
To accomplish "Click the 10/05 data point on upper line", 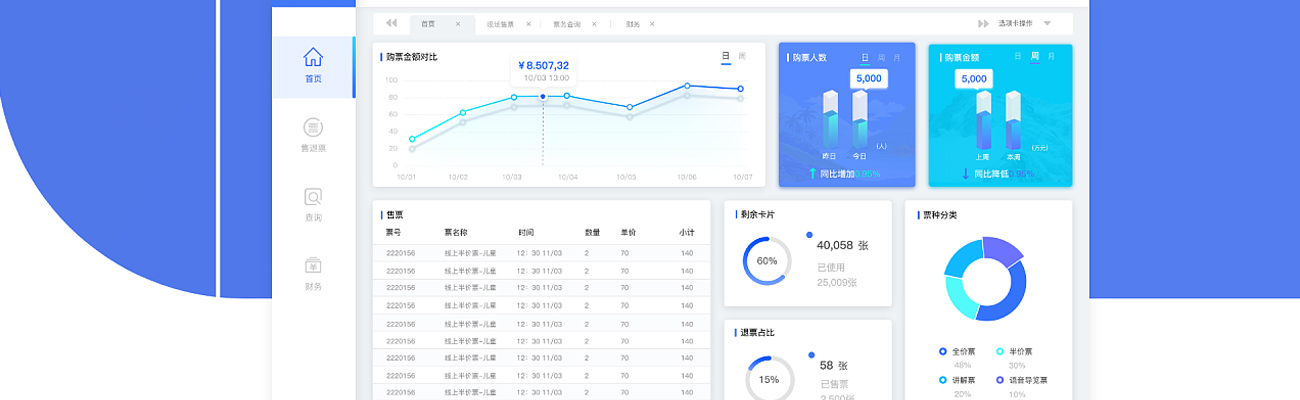I will click(x=629, y=107).
